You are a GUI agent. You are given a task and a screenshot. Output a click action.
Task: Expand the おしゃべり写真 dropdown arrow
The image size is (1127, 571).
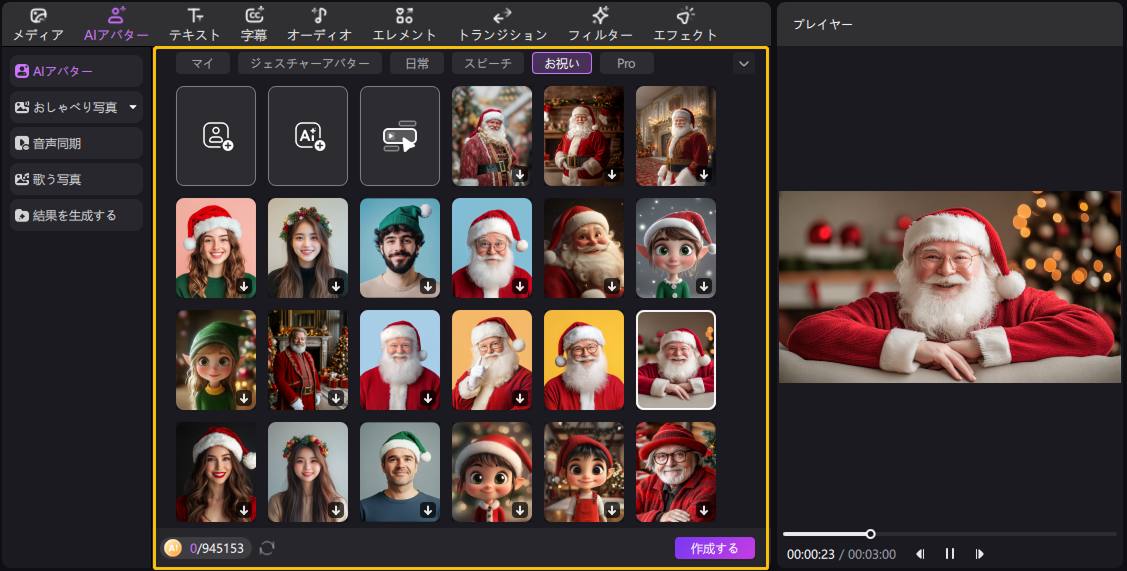(x=133, y=107)
